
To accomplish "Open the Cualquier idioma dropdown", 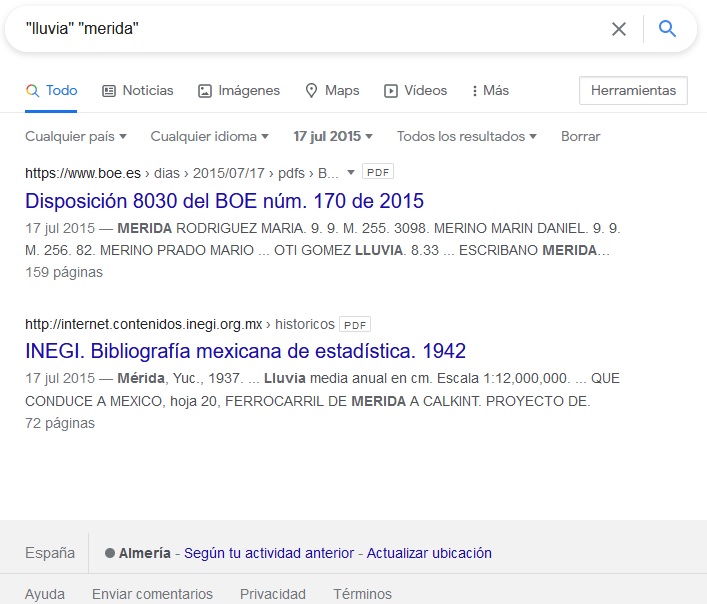I will click(209, 136).
